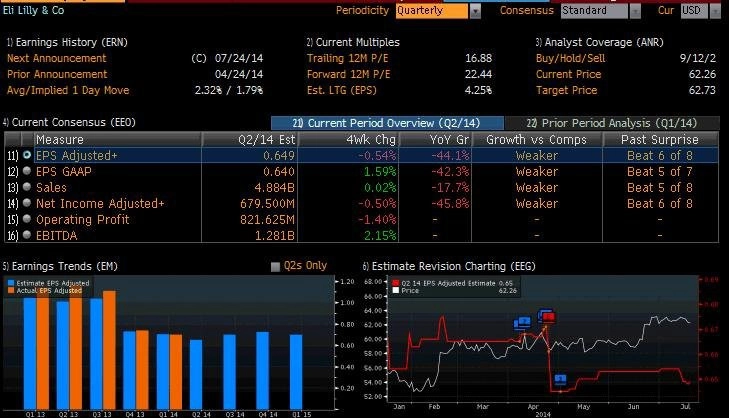This screenshot has width=729, height=418.
Task: Click the Target Price value 62.73
Action: [x=702, y=90]
